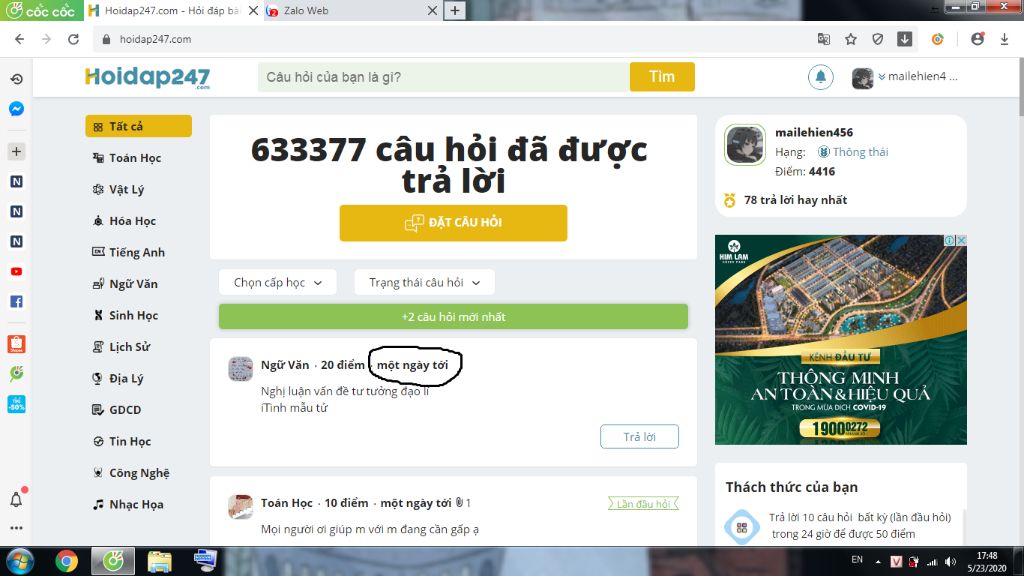Open Windows Start menu
Screen dimensions: 1024x576
coord(20,561)
